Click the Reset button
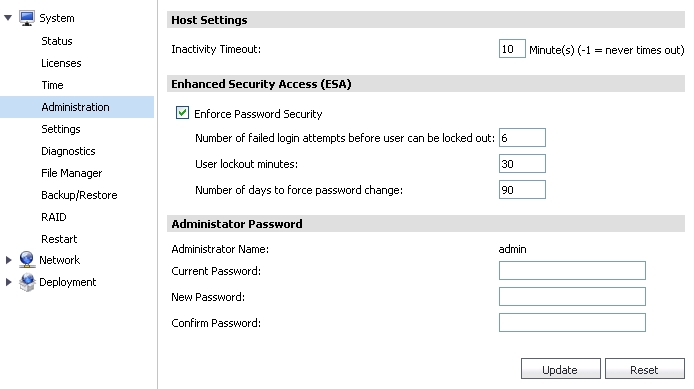 coord(644,369)
